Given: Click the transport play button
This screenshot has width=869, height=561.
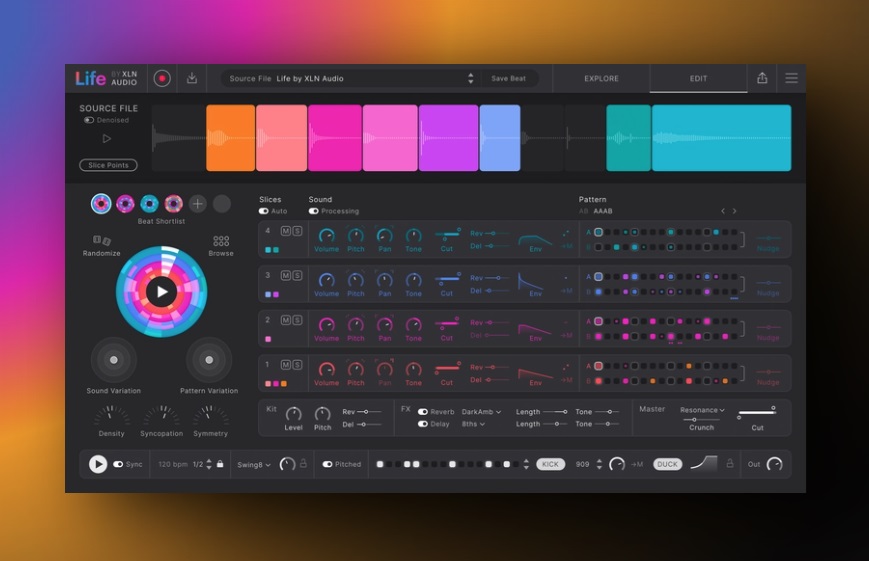Looking at the screenshot, I should pyautogui.click(x=98, y=464).
